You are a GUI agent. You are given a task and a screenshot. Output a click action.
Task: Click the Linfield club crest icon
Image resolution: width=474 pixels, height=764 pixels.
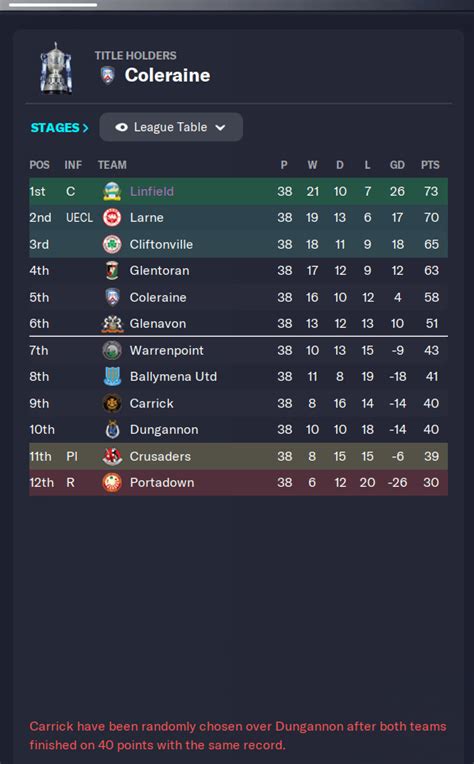tap(112, 191)
